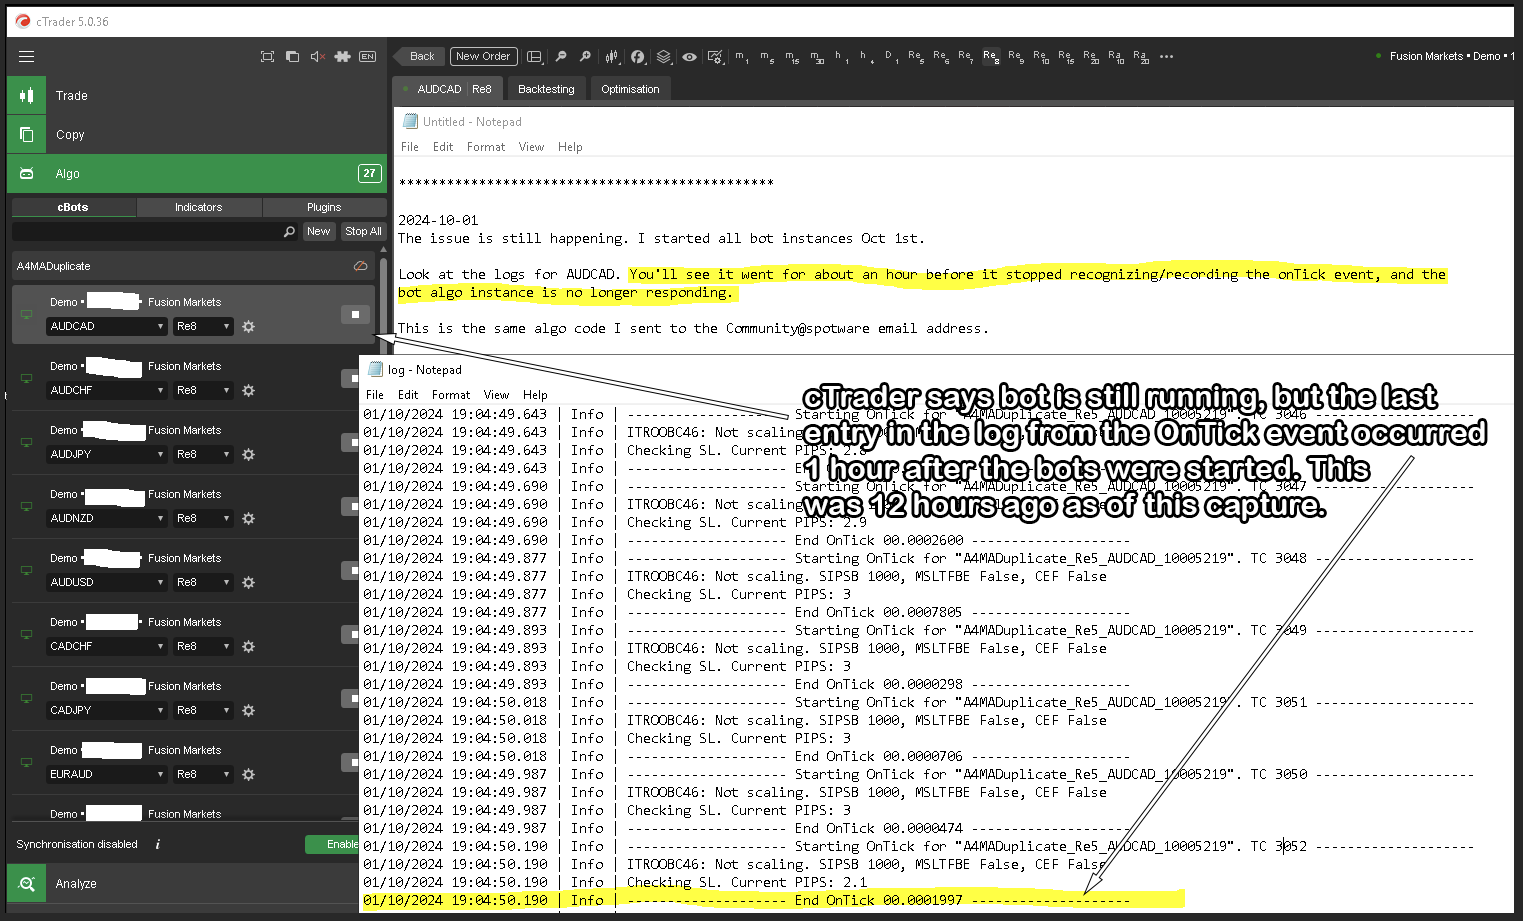Switch to the Backtesting tab
The height and width of the screenshot is (921, 1523).
[546, 89]
